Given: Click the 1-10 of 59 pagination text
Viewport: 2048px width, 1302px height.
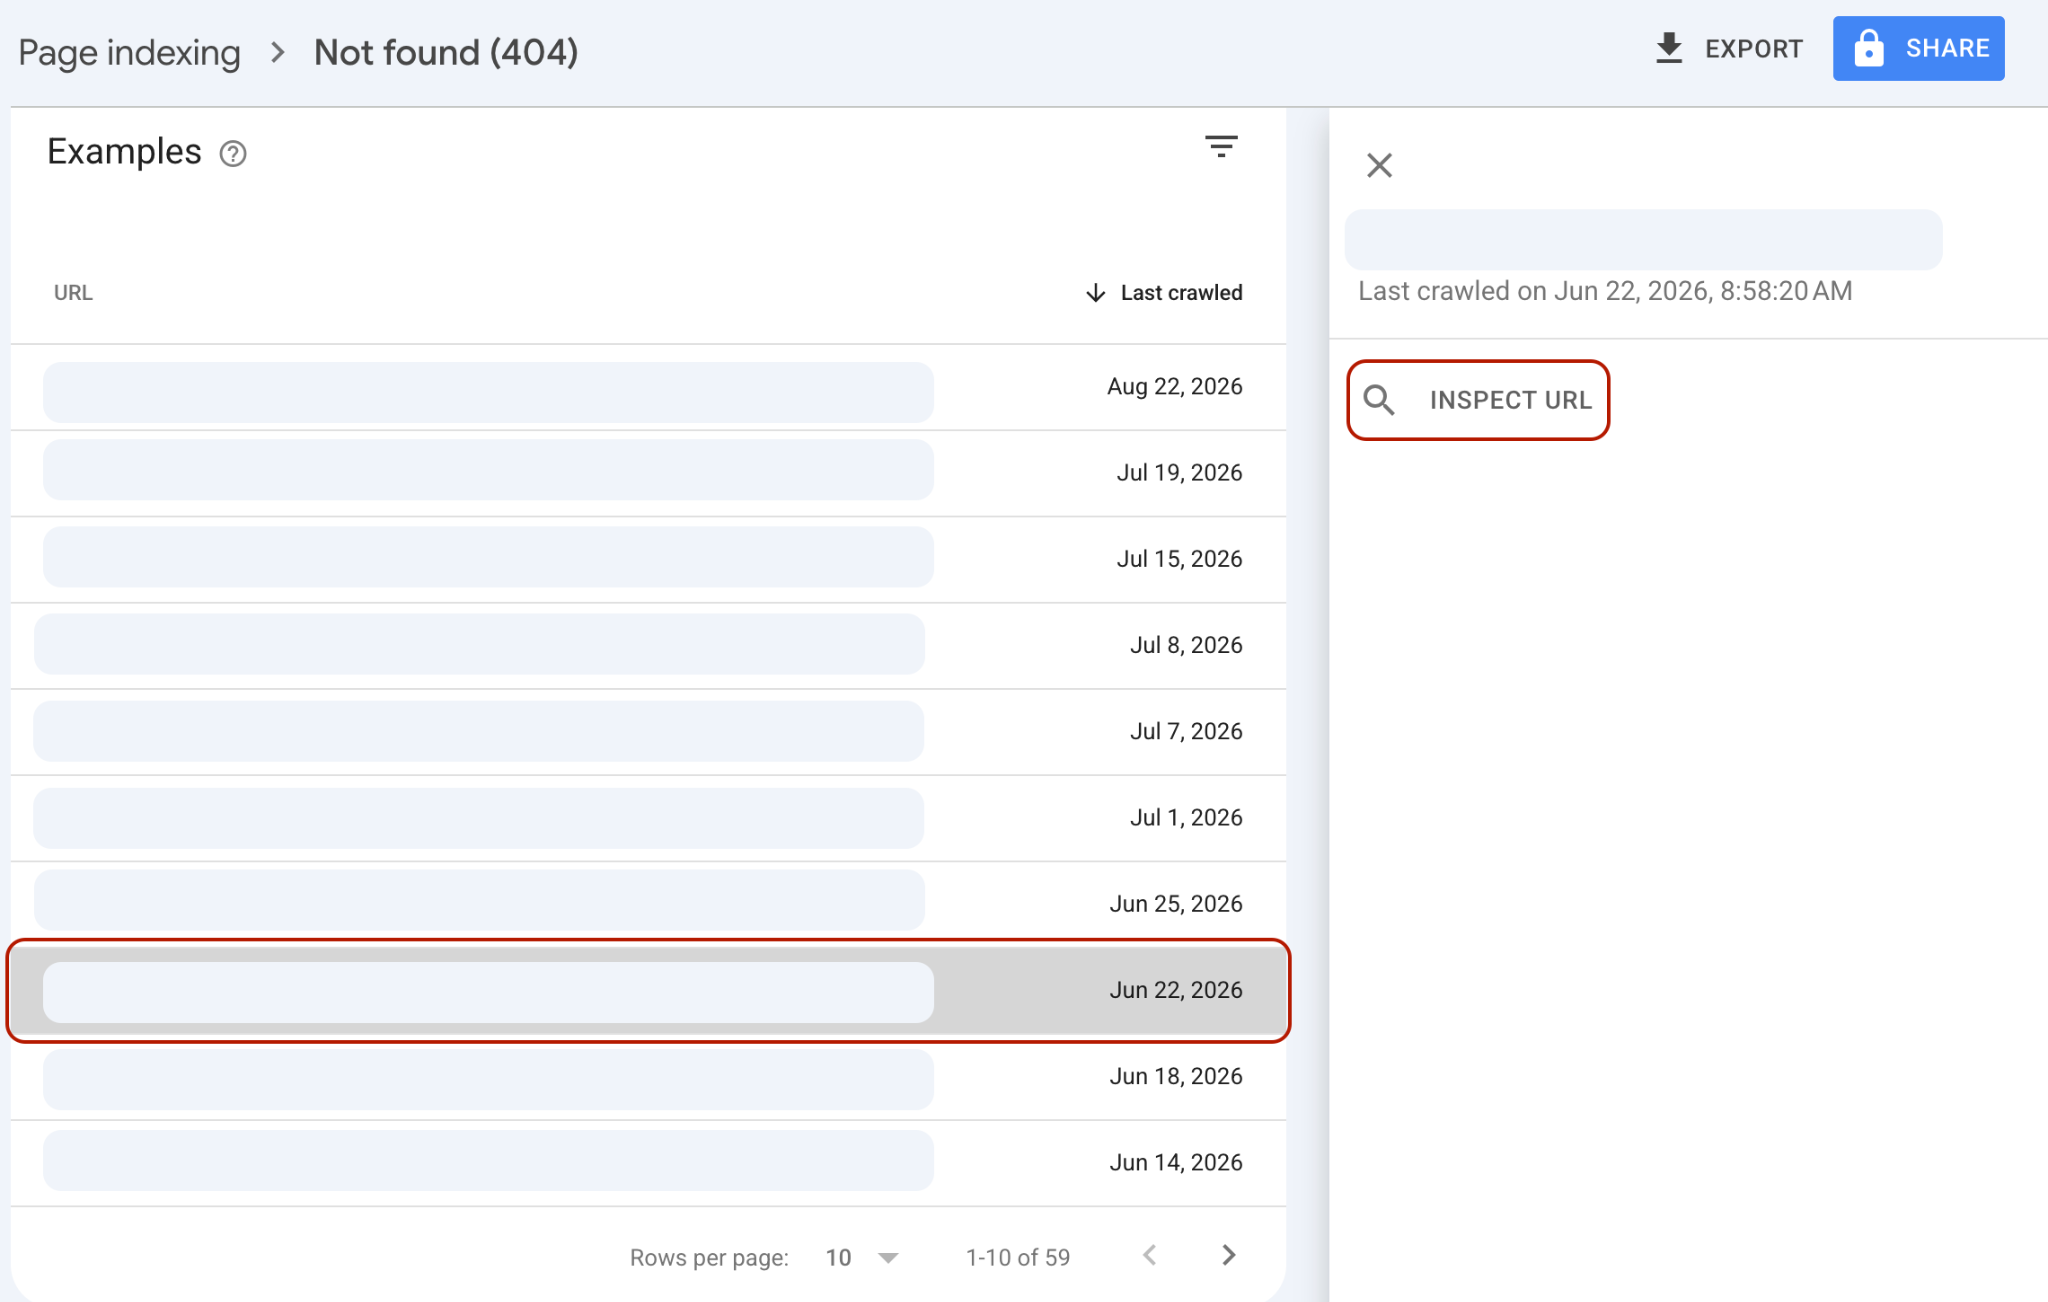Looking at the screenshot, I should (x=1018, y=1257).
